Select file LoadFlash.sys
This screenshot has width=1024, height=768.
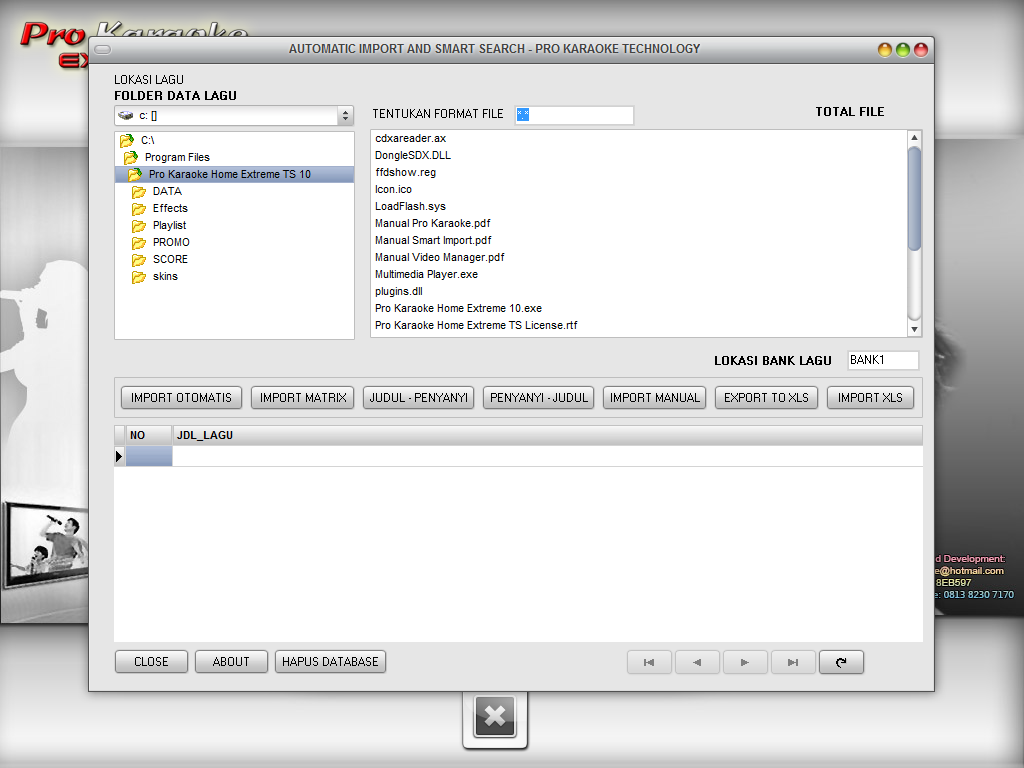click(410, 206)
